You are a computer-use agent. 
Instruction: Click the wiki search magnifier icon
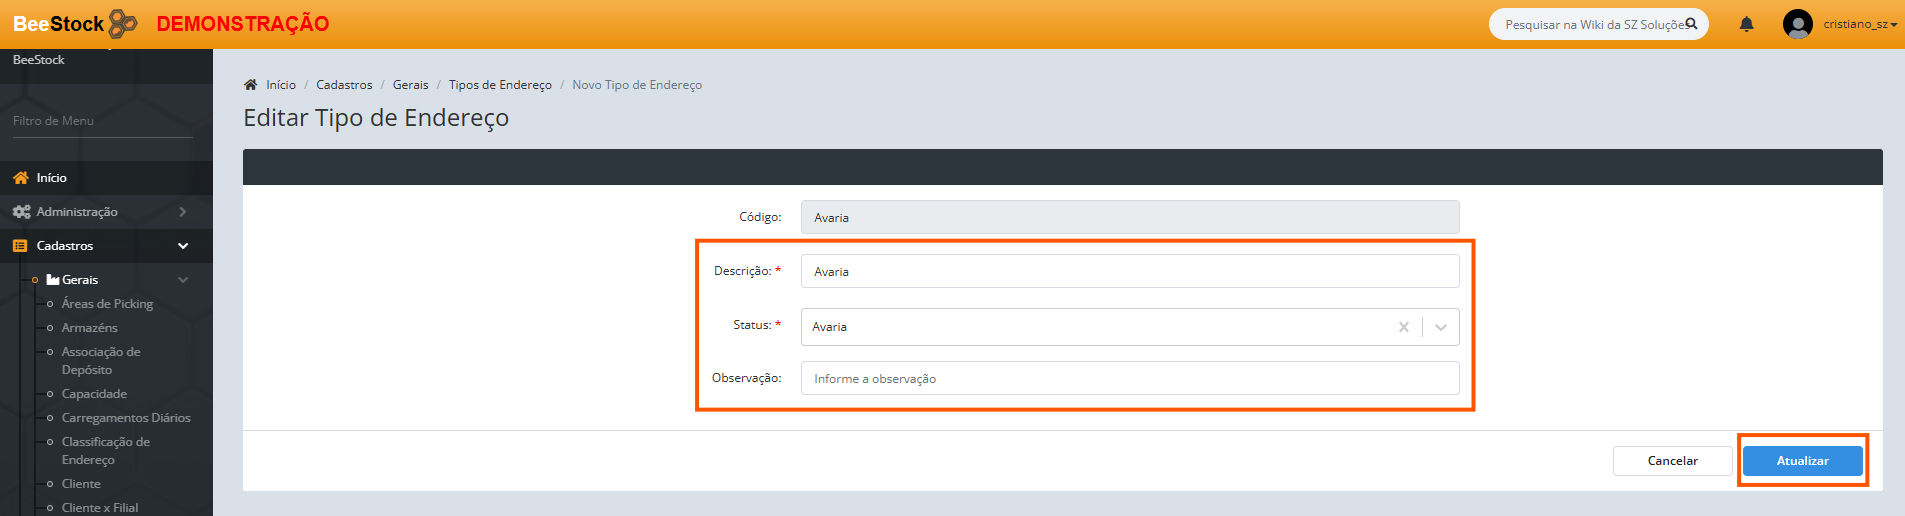(x=1691, y=24)
